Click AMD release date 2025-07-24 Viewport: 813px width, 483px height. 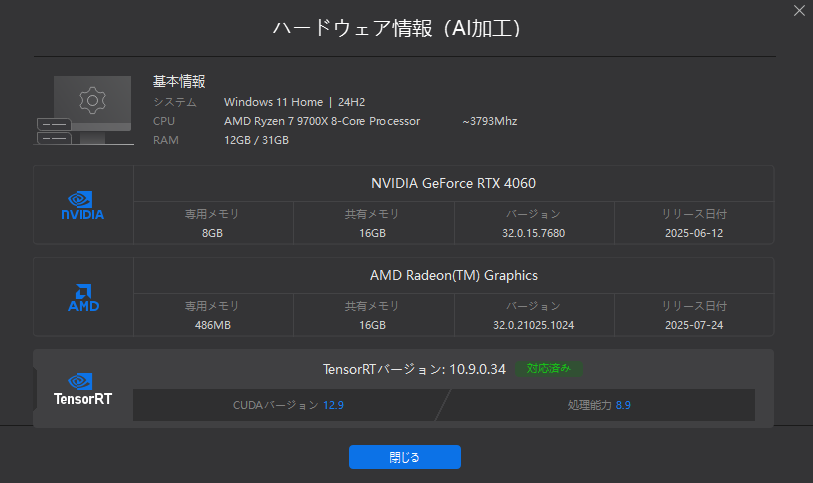pos(694,325)
